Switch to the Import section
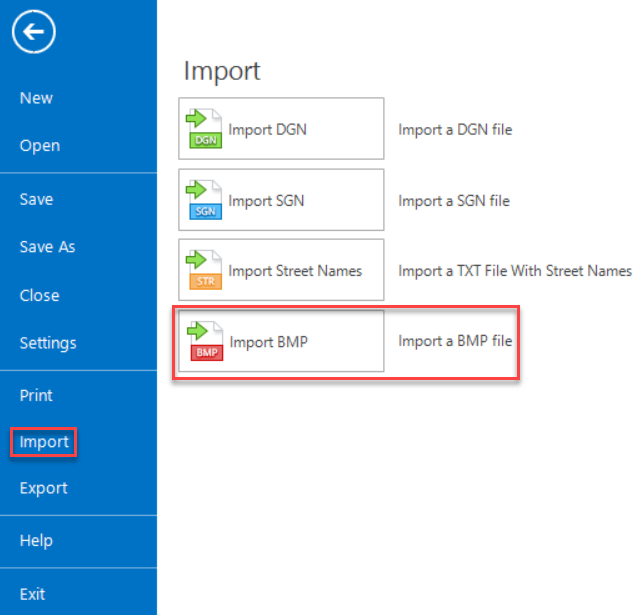The width and height of the screenshot is (636, 615). tap(44, 442)
